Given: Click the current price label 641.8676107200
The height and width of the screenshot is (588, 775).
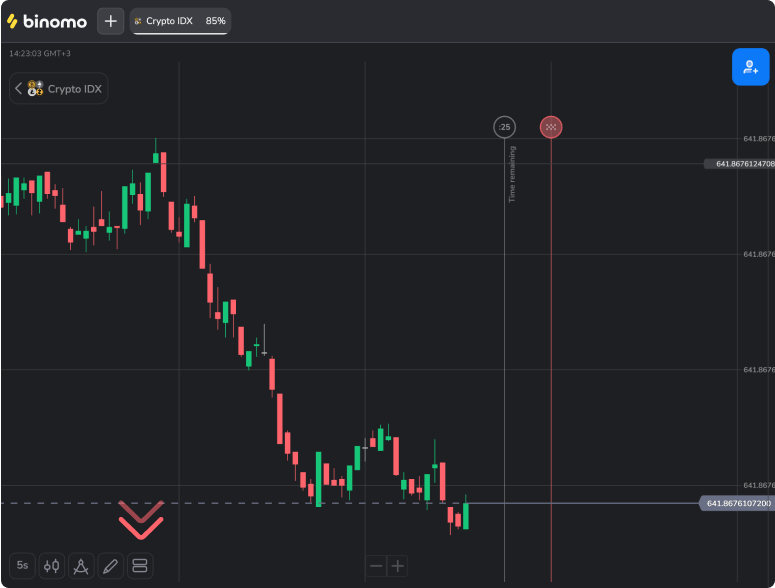Looking at the screenshot, I should pyautogui.click(x=738, y=503).
